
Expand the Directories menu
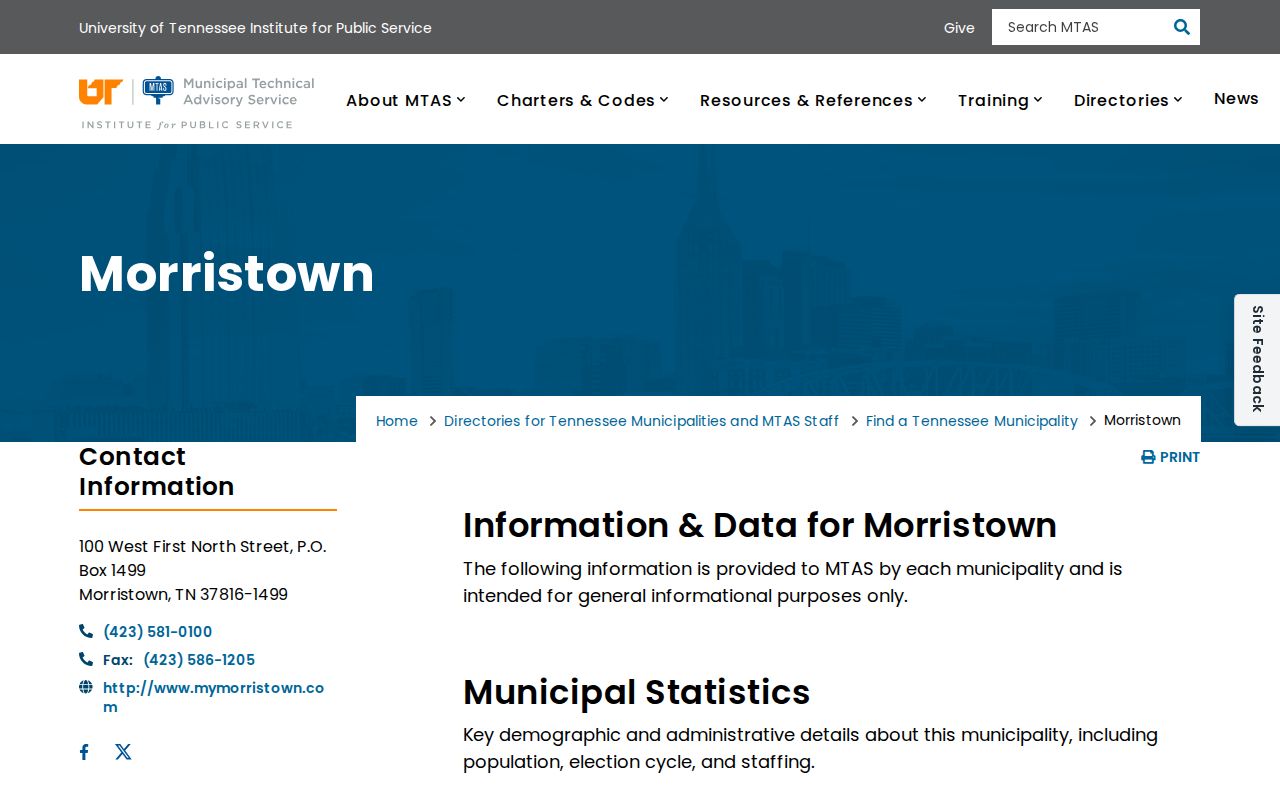coord(1128,100)
